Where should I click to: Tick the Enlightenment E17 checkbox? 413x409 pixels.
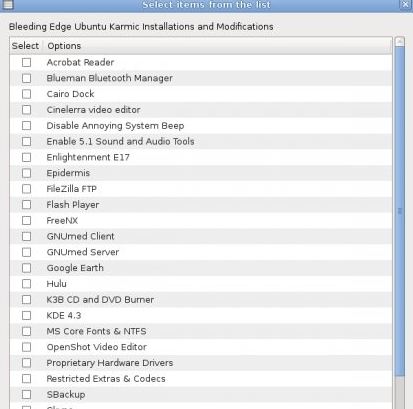[x=26, y=157]
